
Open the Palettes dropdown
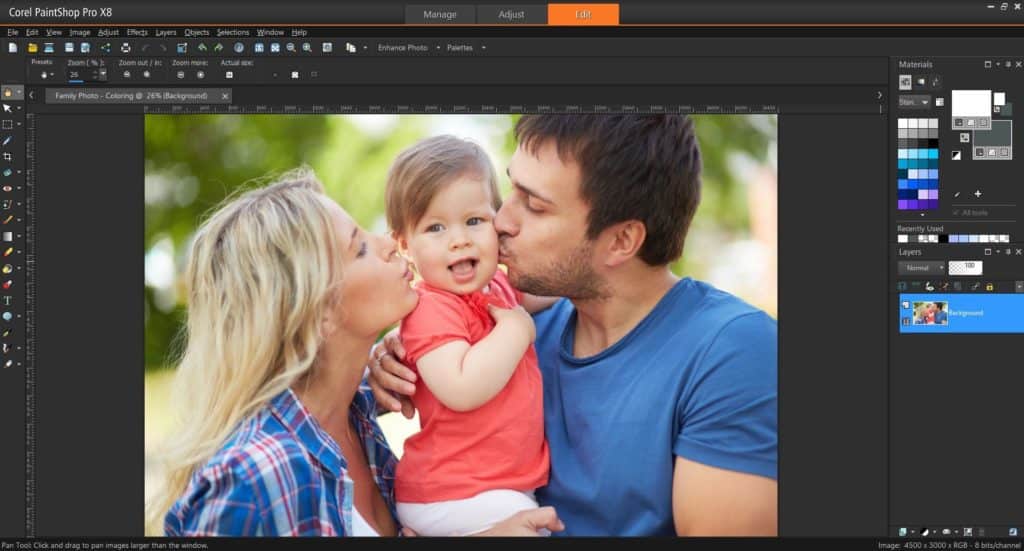coord(466,47)
